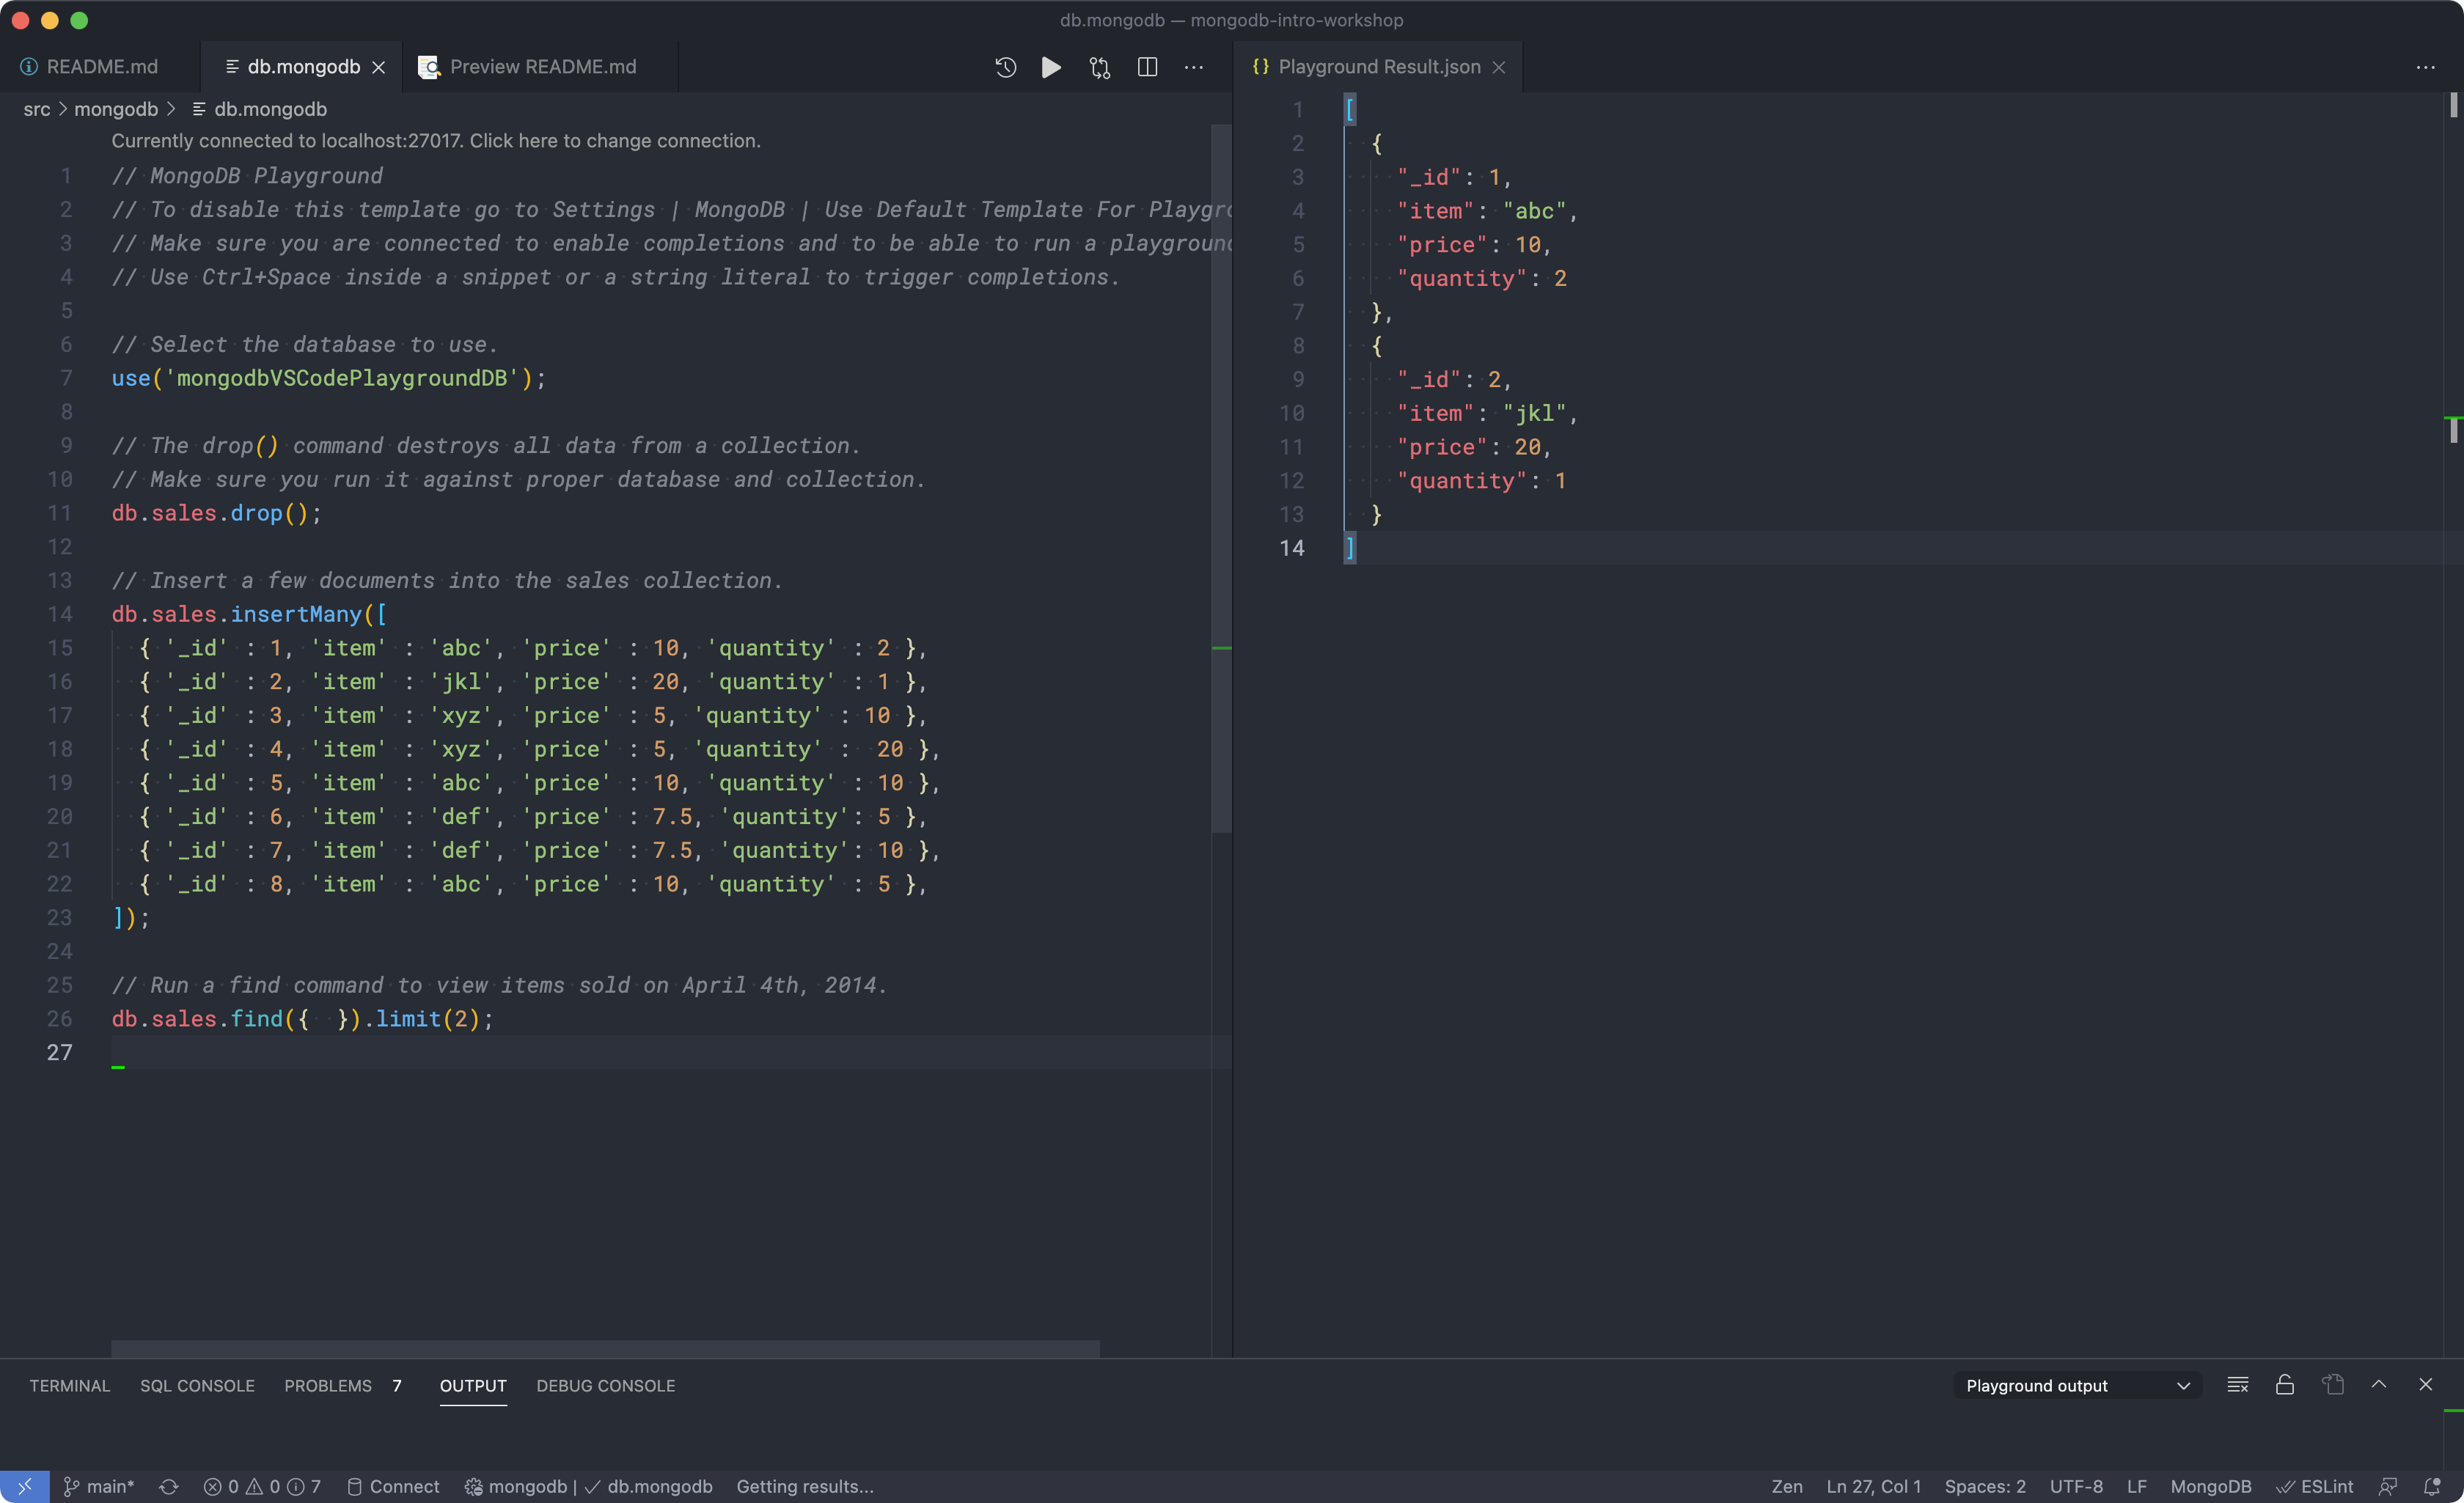Open the notifications bell in the status bar
2464x1503 pixels.
click(2432, 1486)
